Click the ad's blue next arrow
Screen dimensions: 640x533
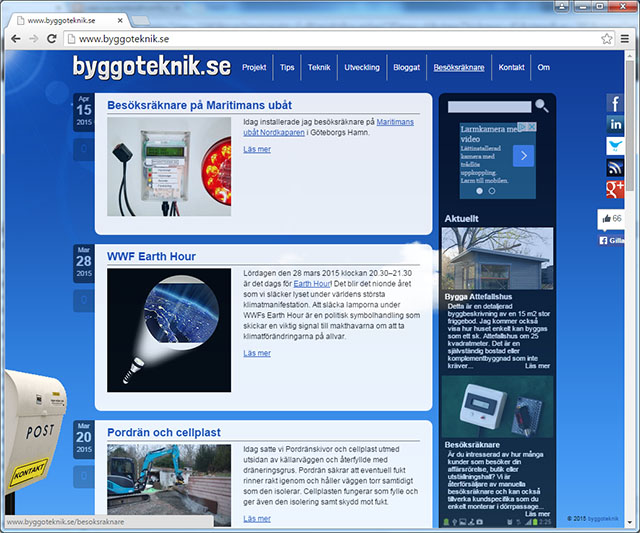click(524, 155)
